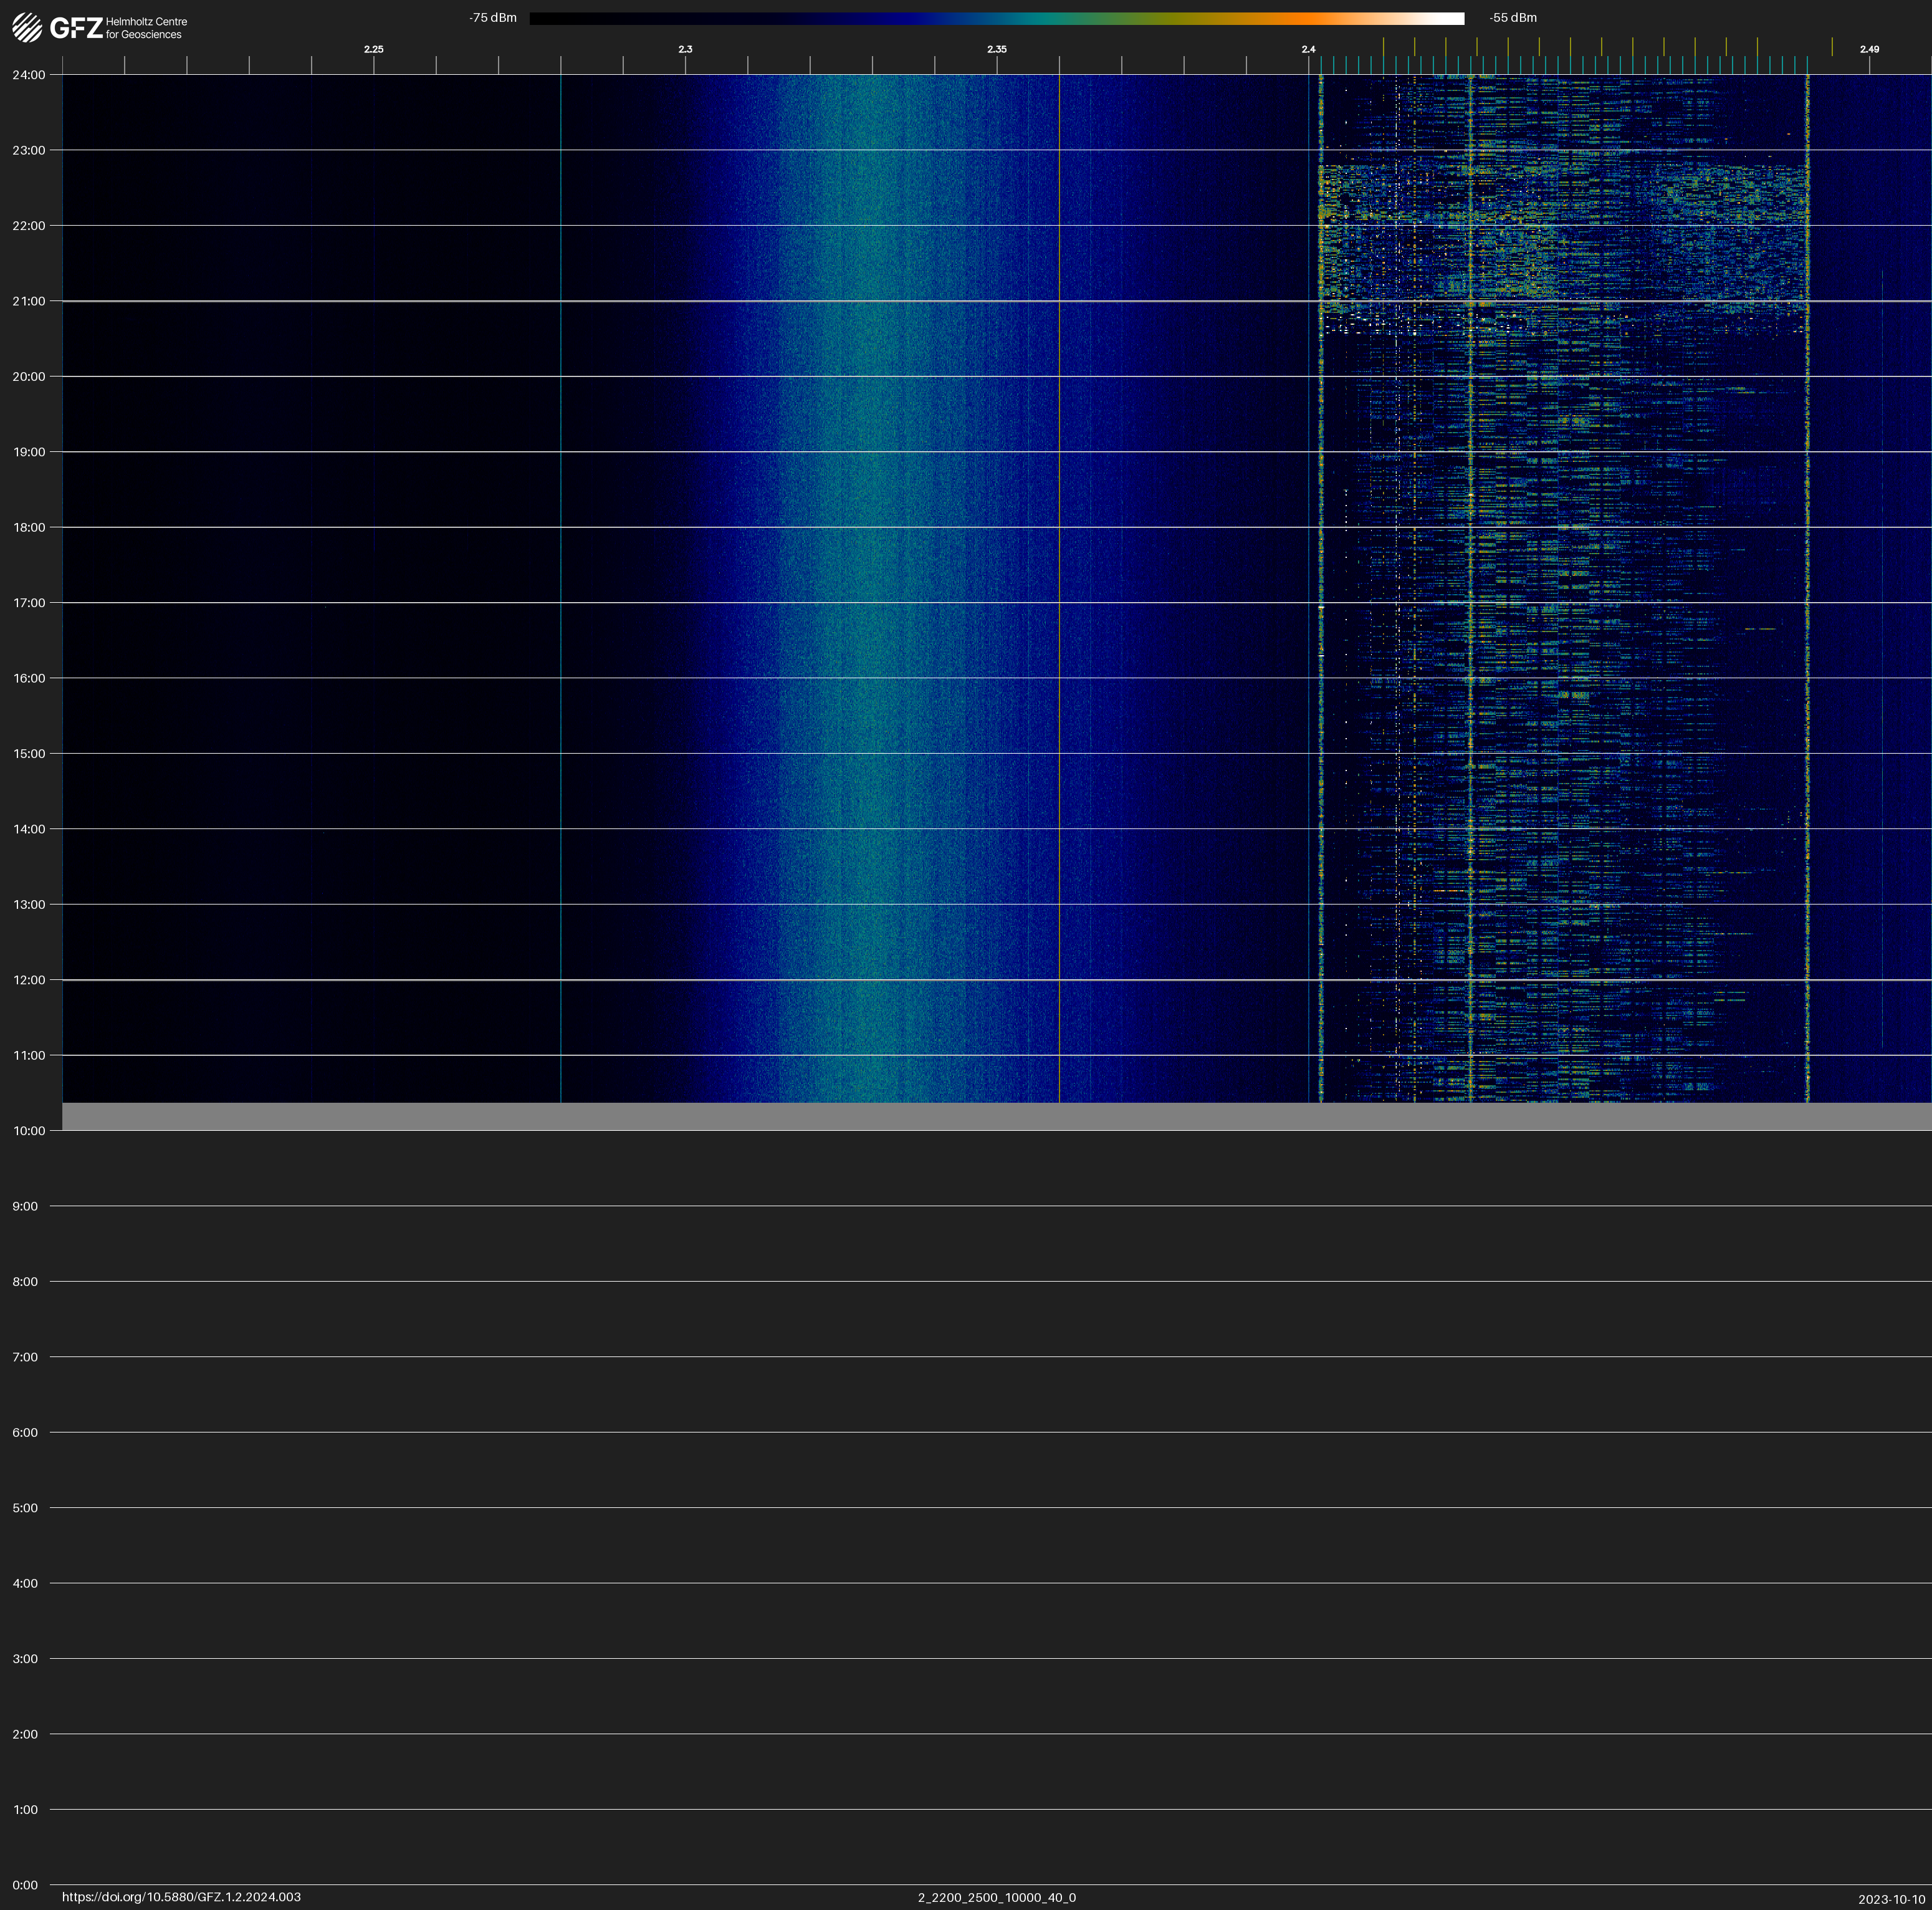Select the 10:00 time axis label
The height and width of the screenshot is (1910, 1932).
(29, 1131)
